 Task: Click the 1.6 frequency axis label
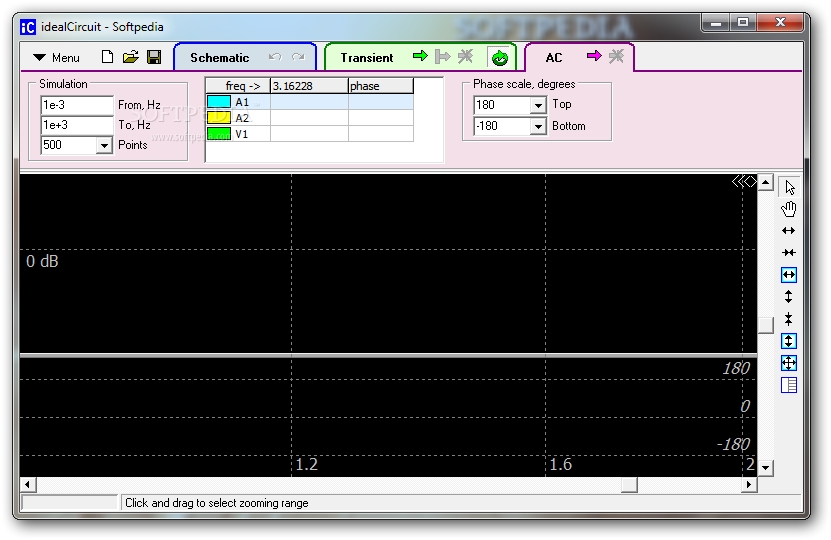click(561, 465)
